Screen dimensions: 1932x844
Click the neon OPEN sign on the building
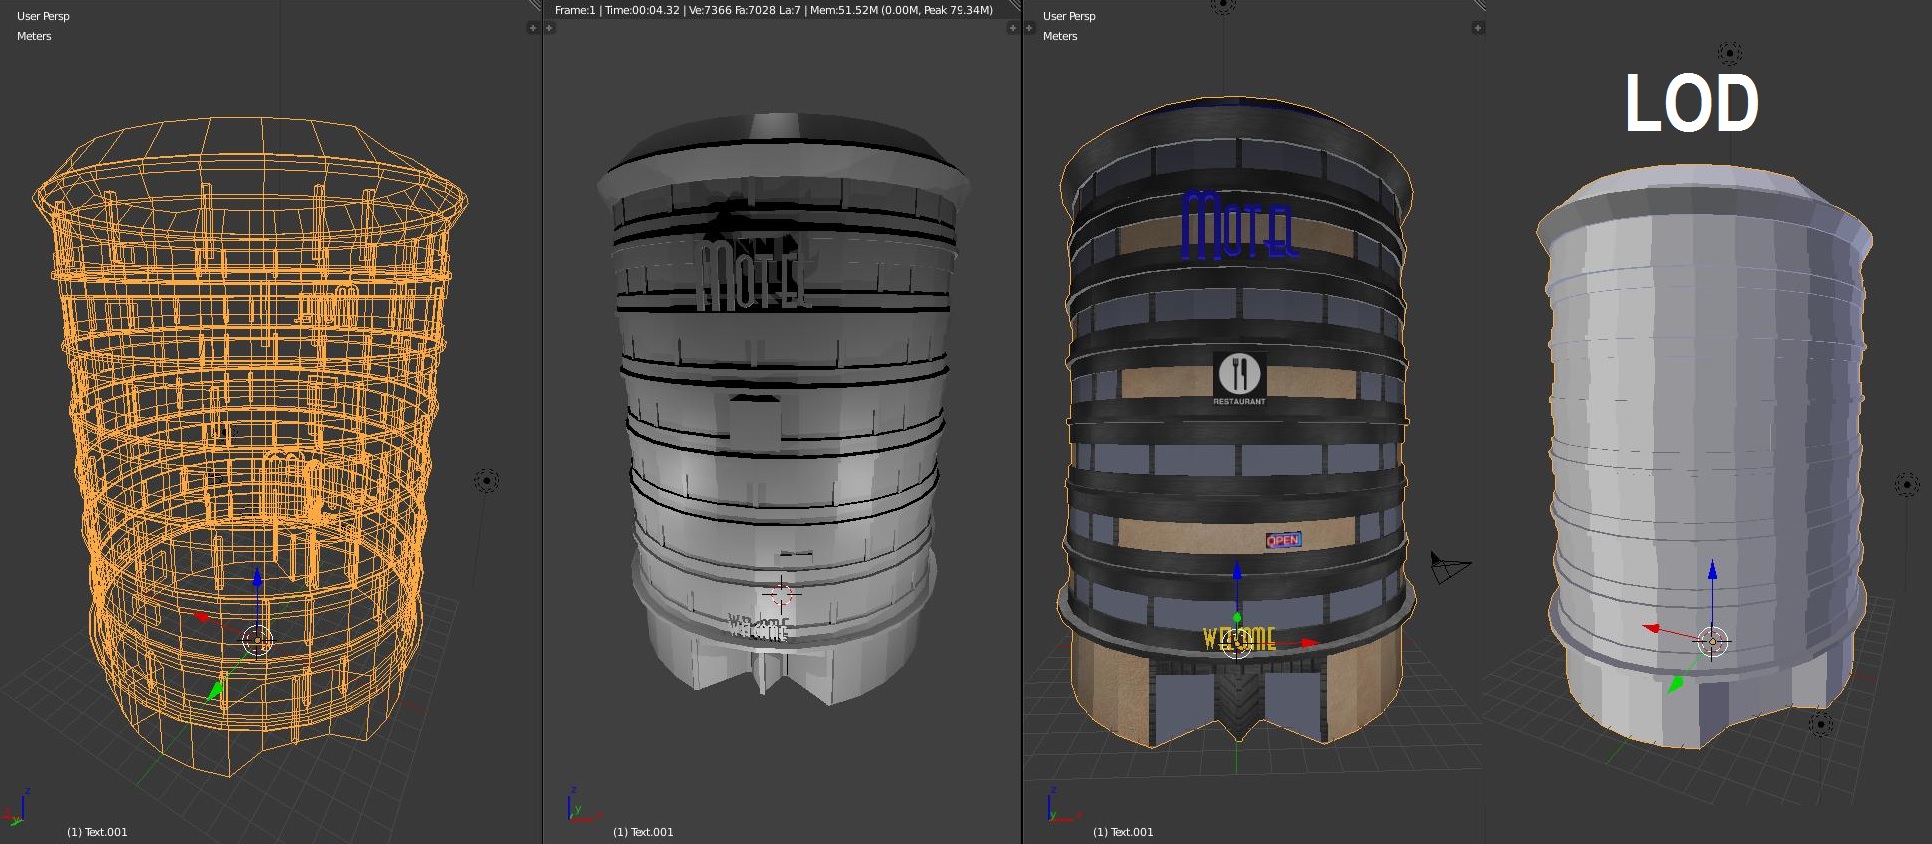tap(1283, 540)
